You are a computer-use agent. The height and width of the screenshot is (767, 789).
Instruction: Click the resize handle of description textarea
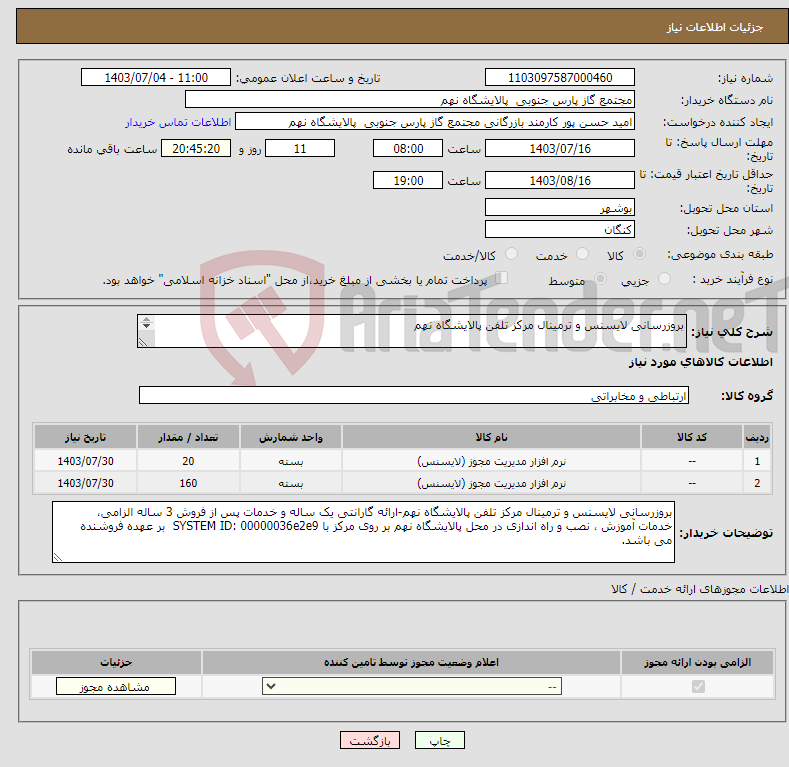pos(143,342)
